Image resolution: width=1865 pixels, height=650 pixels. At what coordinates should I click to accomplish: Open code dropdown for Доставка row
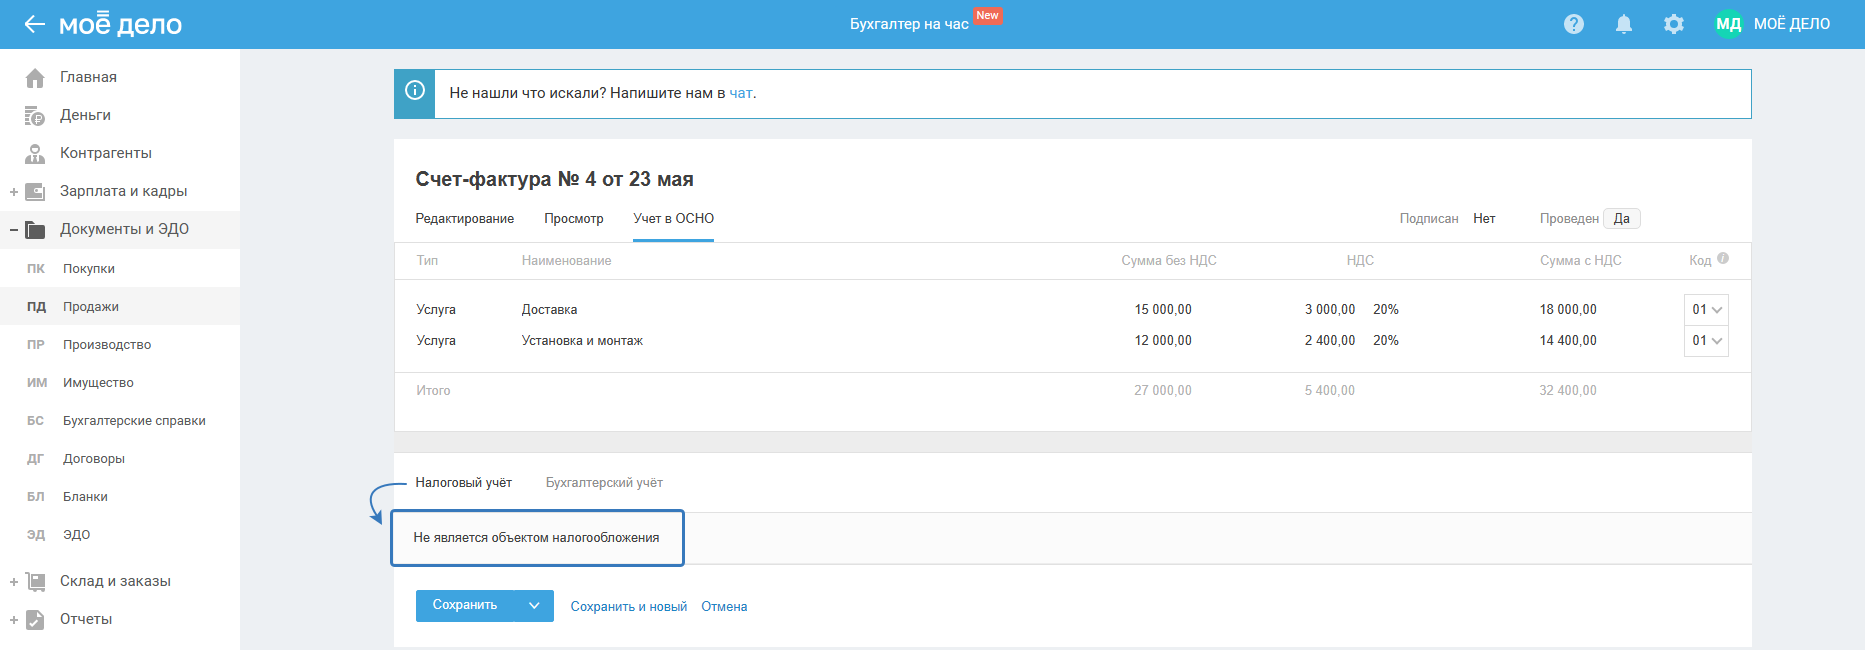click(1706, 310)
